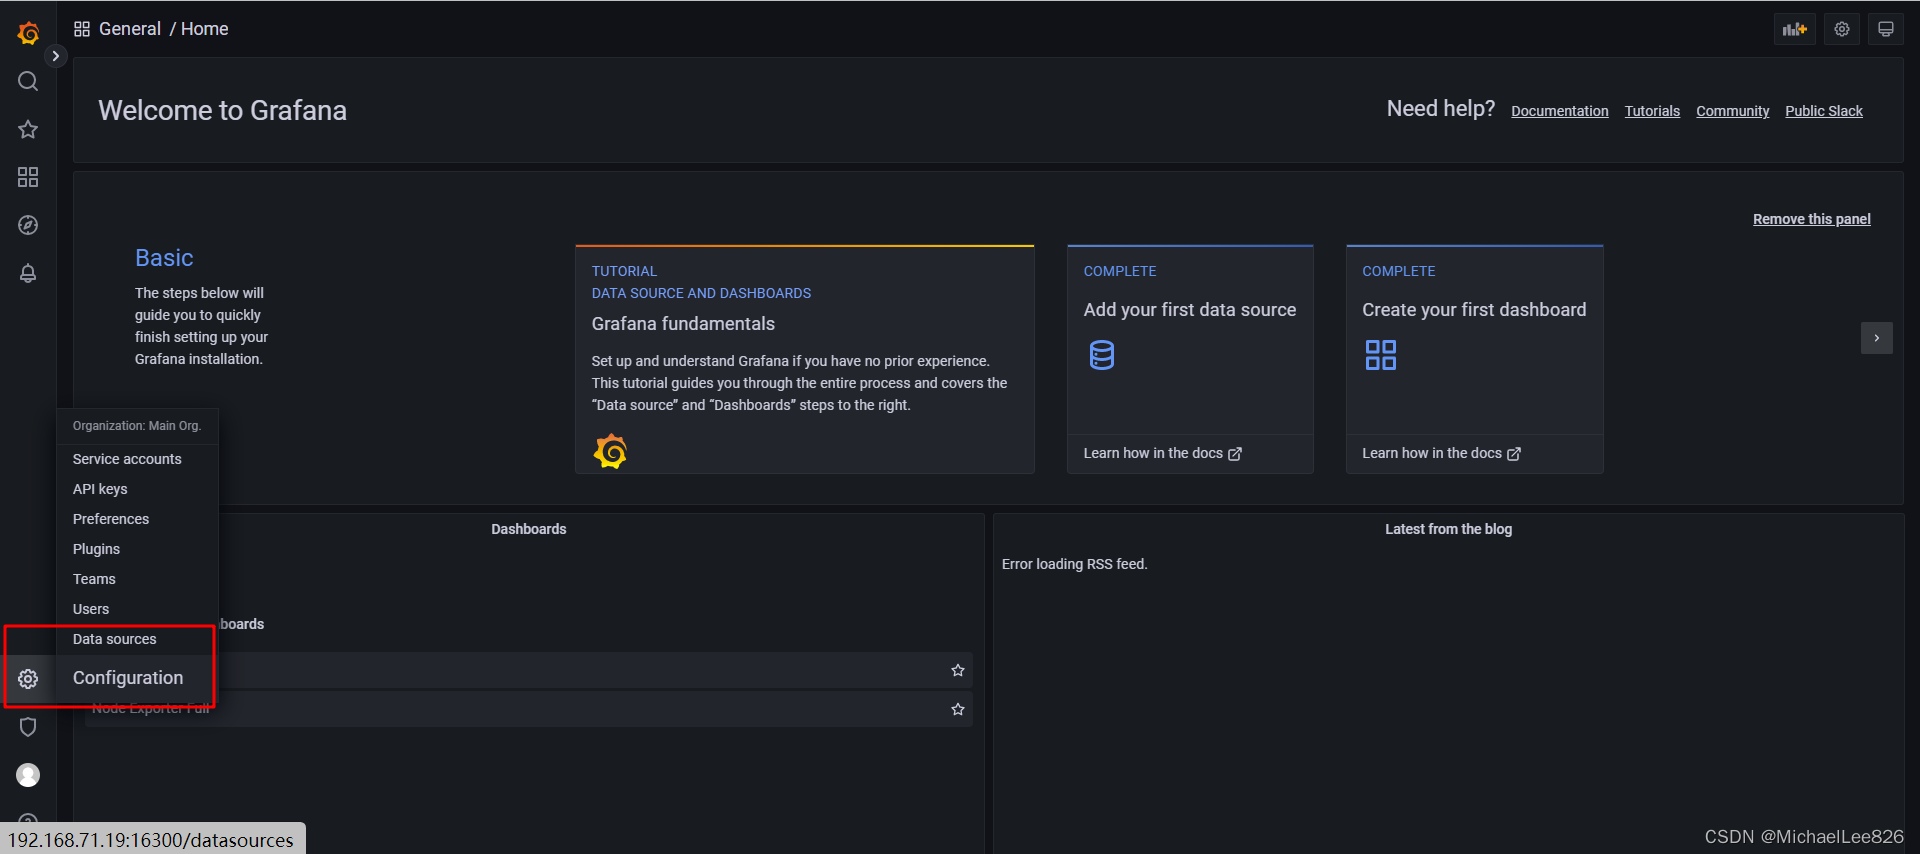The width and height of the screenshot is (1920, 854).
Task: Click the dashboard grid icon on the Create dashboard card
Action: [1380, 355]
